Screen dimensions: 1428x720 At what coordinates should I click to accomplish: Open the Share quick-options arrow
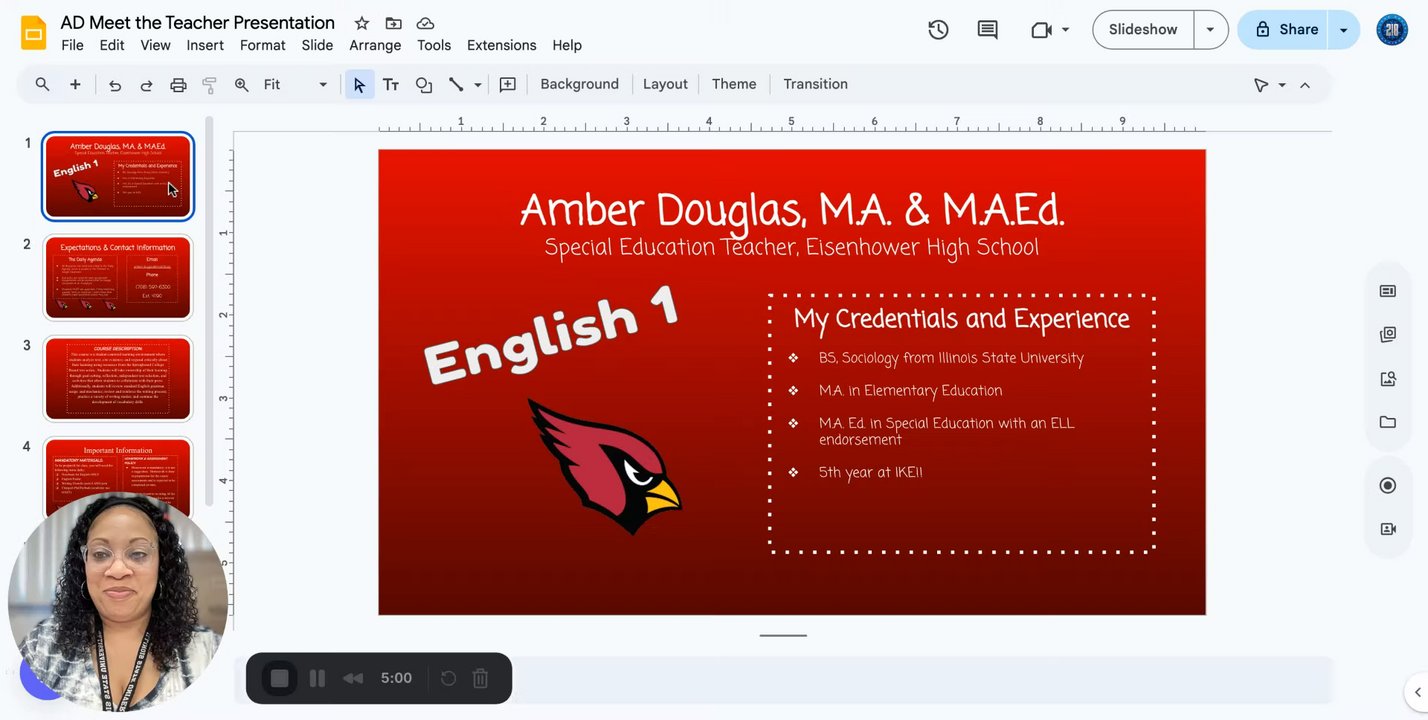click(x=1344, y=30)
